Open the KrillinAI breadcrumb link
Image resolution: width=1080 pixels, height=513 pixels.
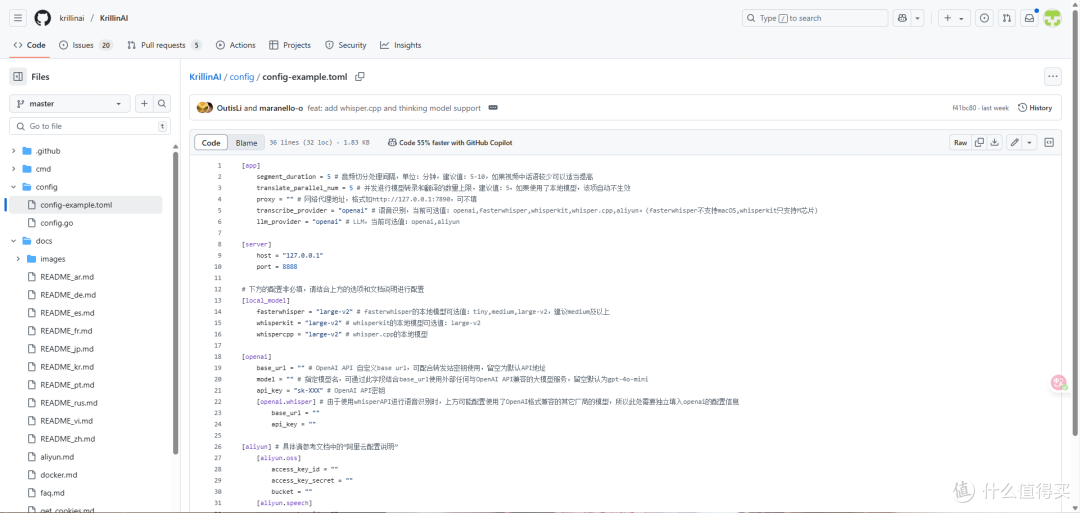205,77
